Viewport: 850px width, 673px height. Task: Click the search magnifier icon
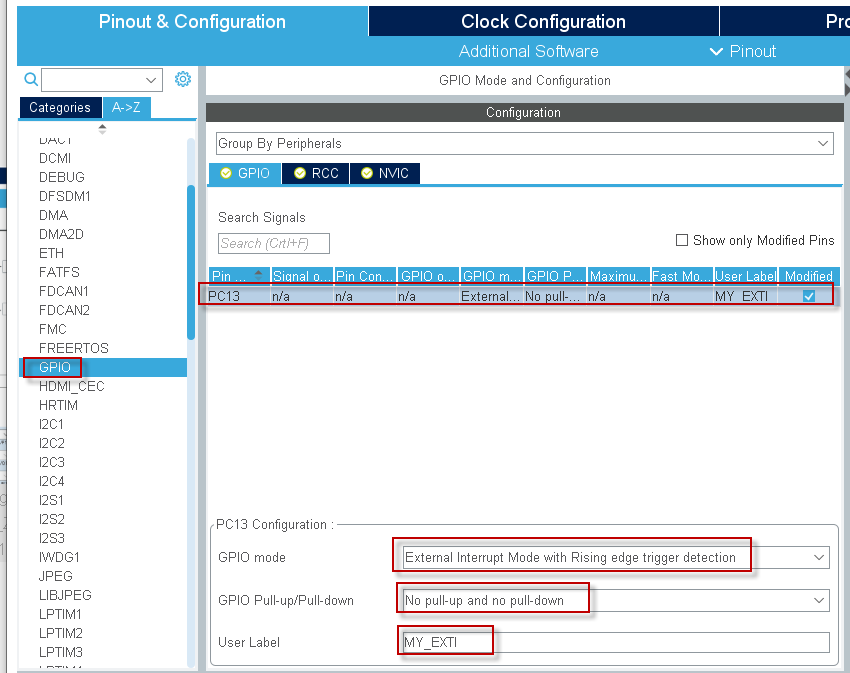click(31, 79)
